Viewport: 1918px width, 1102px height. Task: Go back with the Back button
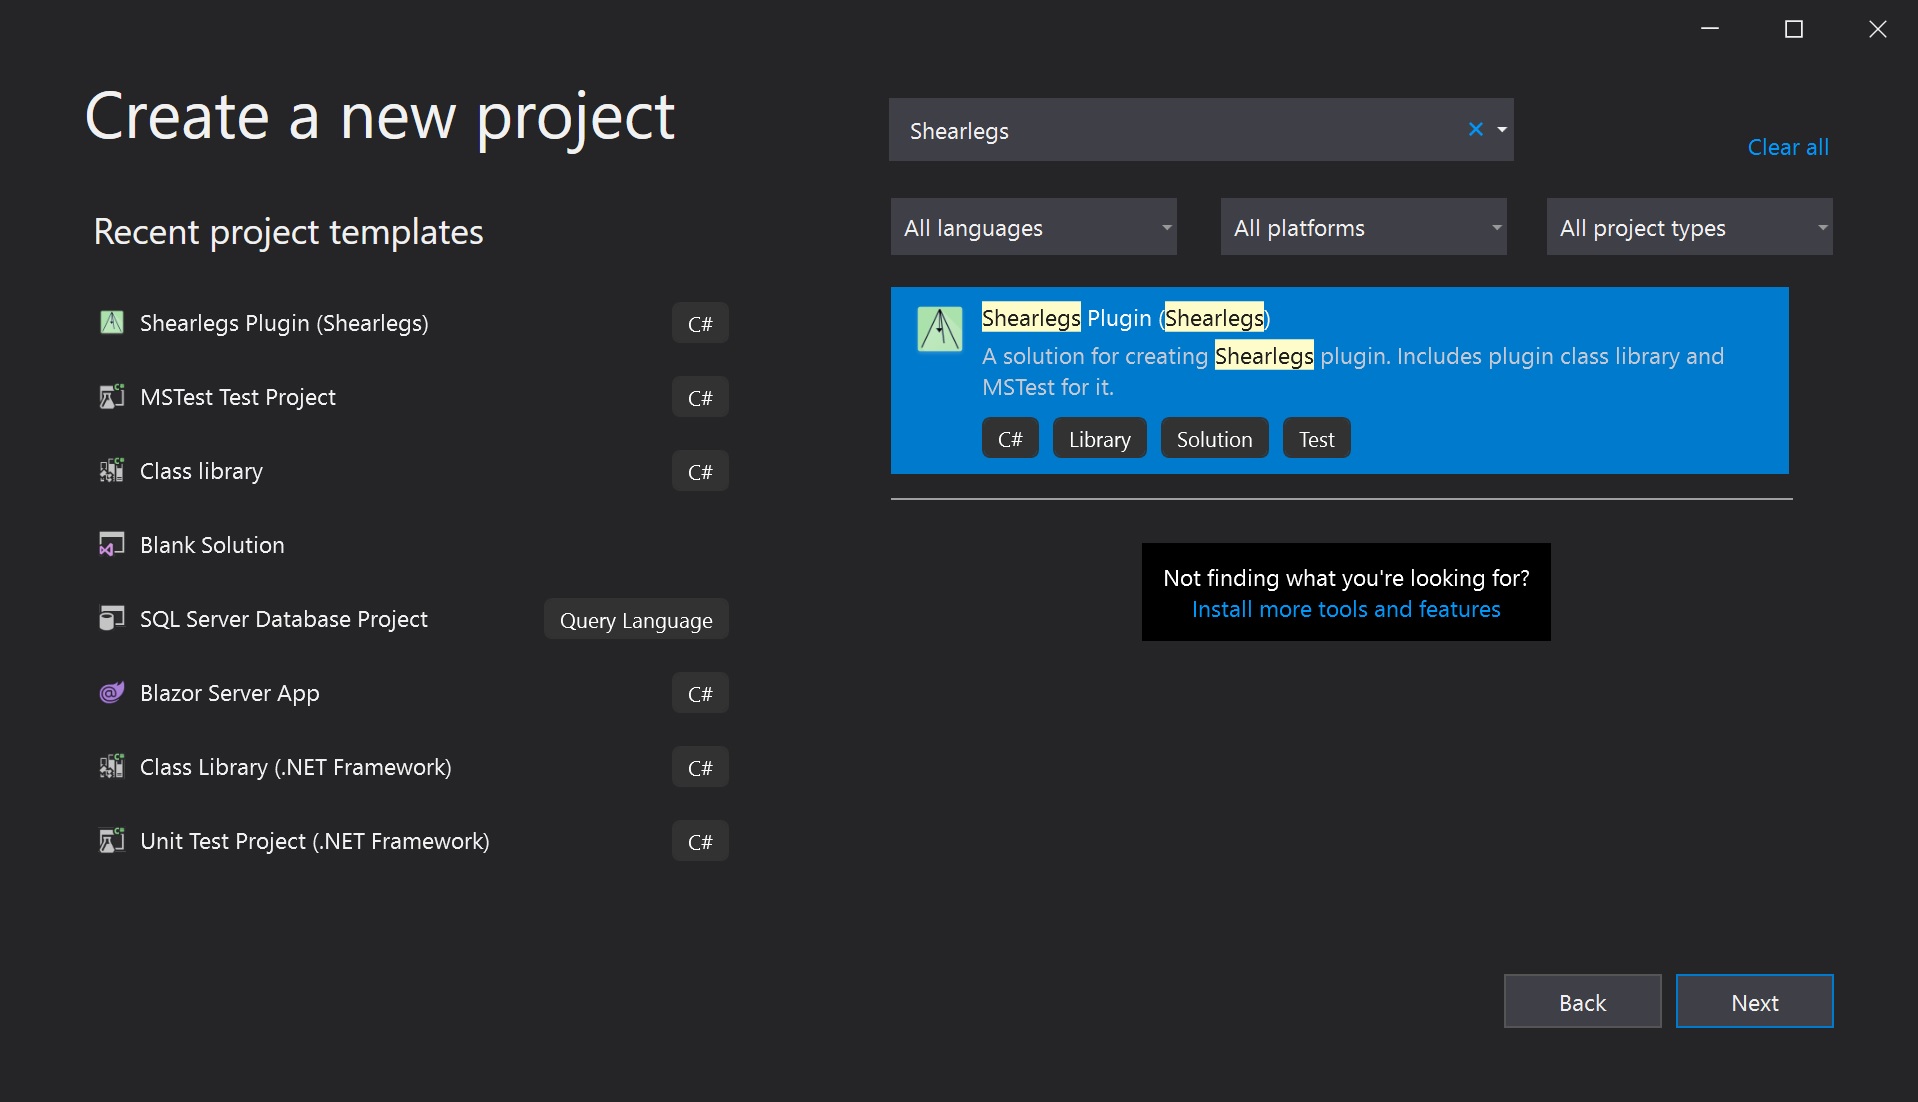(1582, 1001)
